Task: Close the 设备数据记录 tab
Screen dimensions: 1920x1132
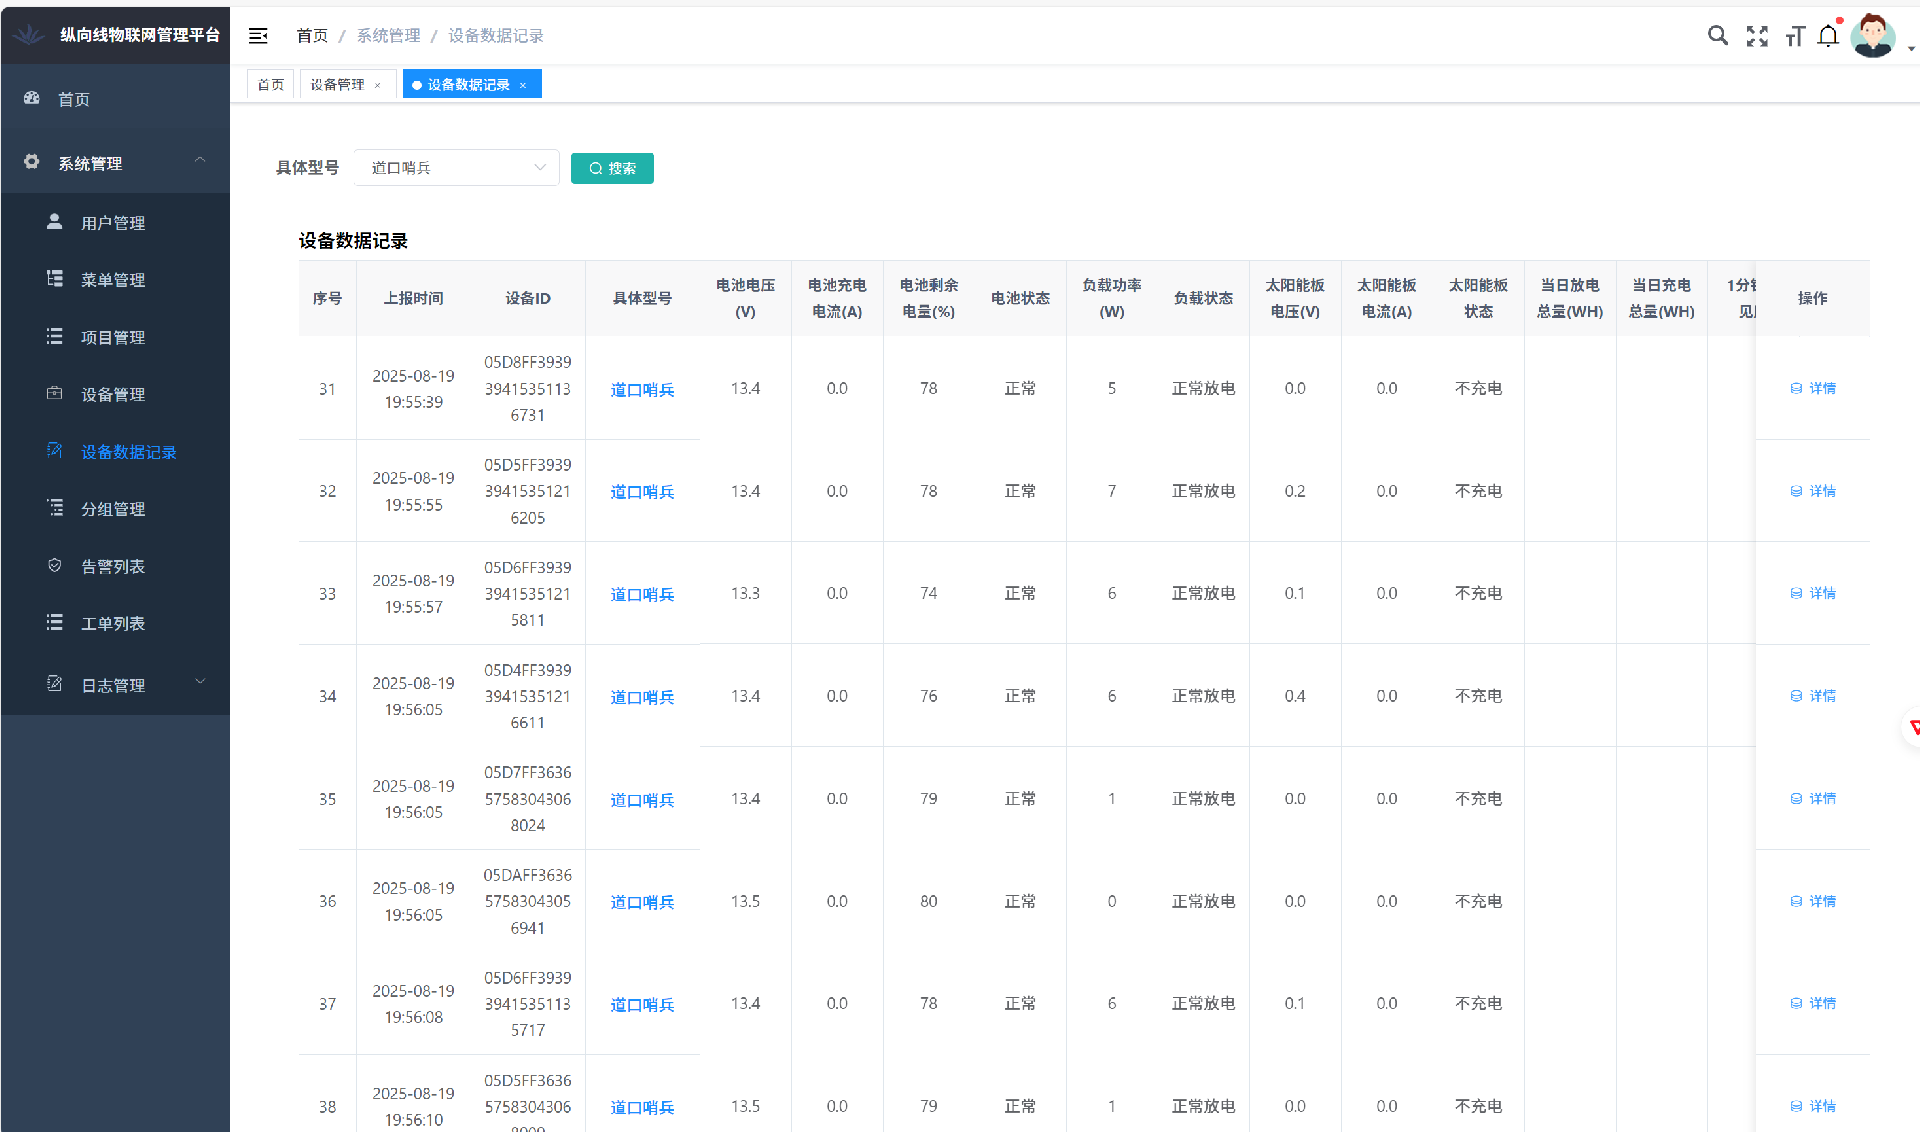Action: point(523,86)
